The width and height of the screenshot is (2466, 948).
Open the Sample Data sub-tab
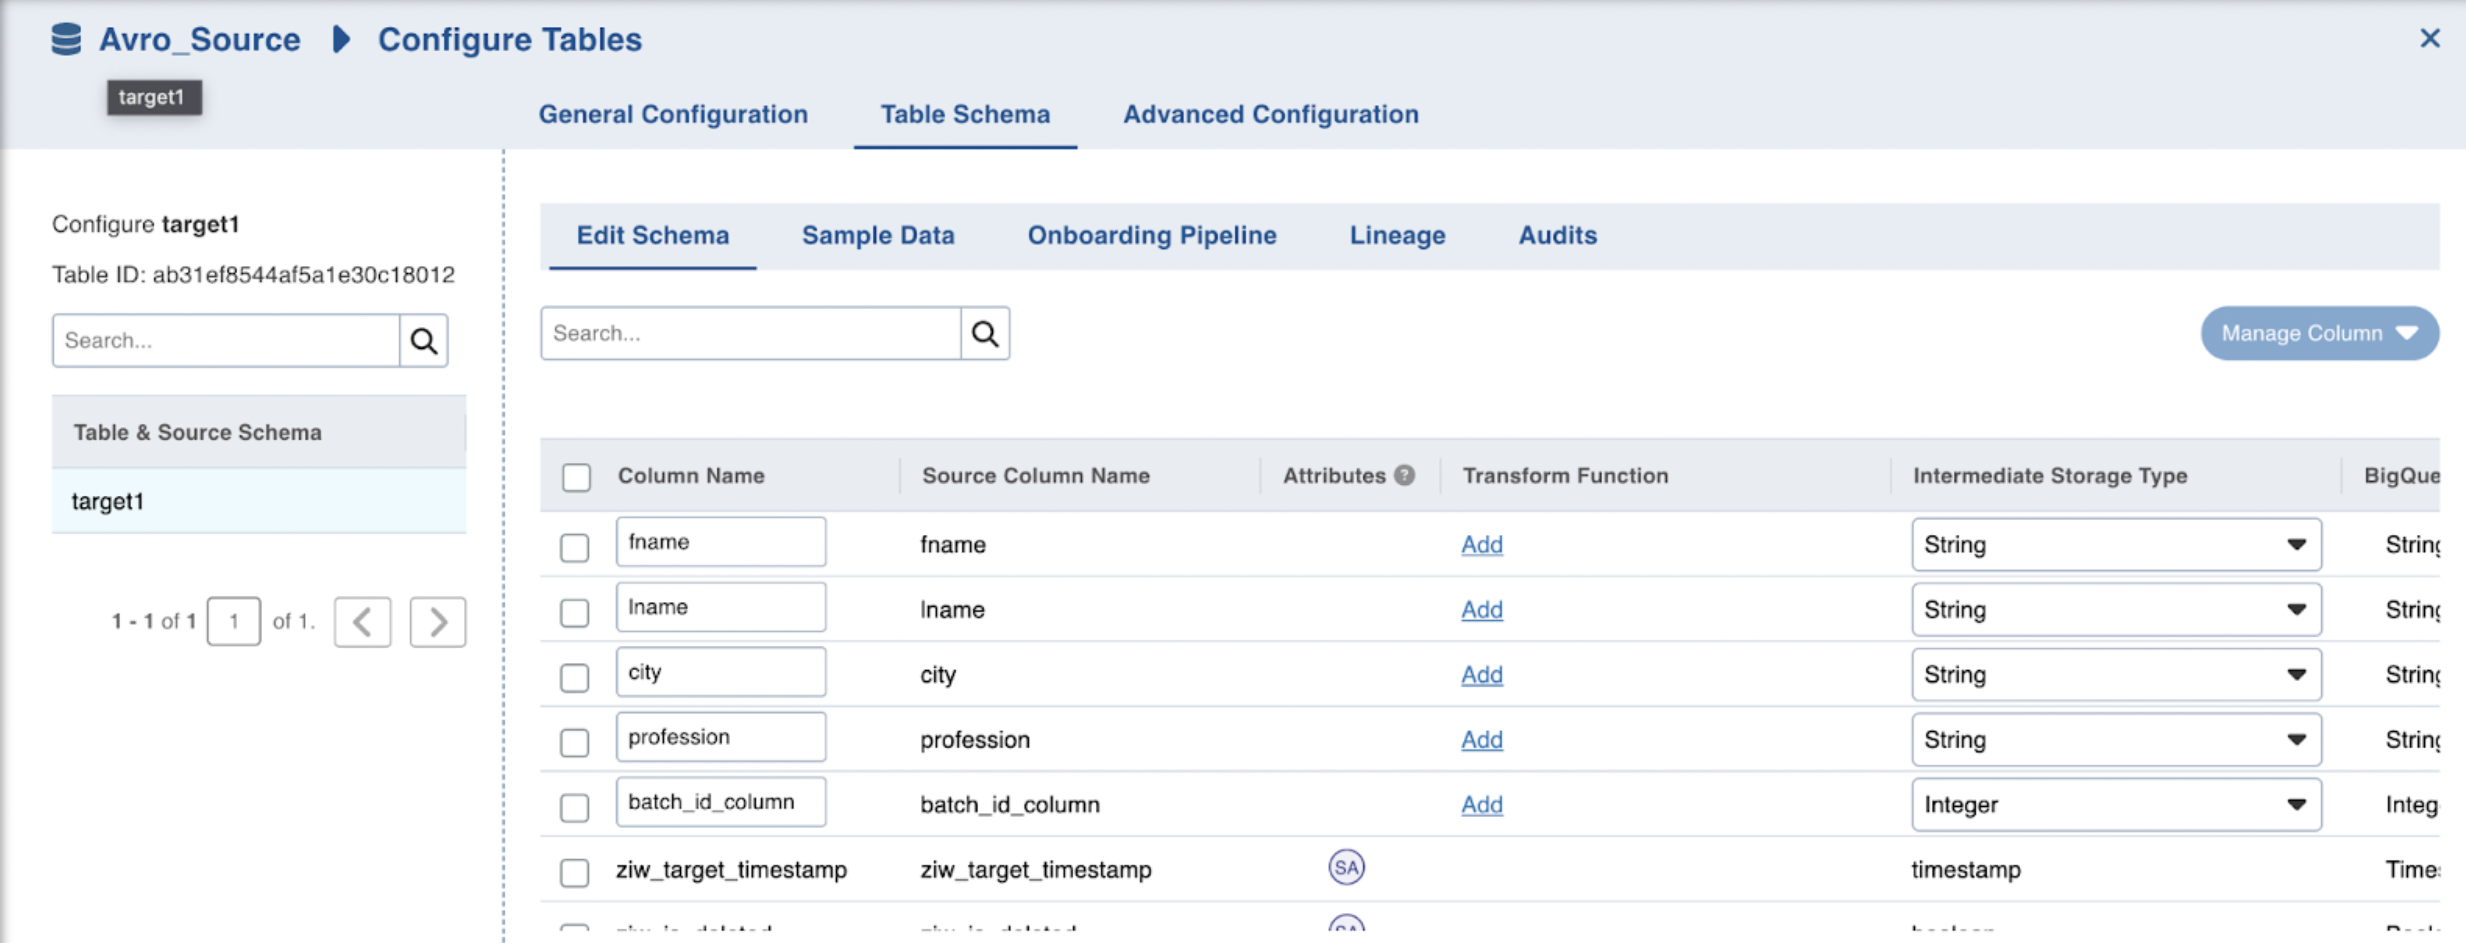pyautogui.click(x=878, y=235)
